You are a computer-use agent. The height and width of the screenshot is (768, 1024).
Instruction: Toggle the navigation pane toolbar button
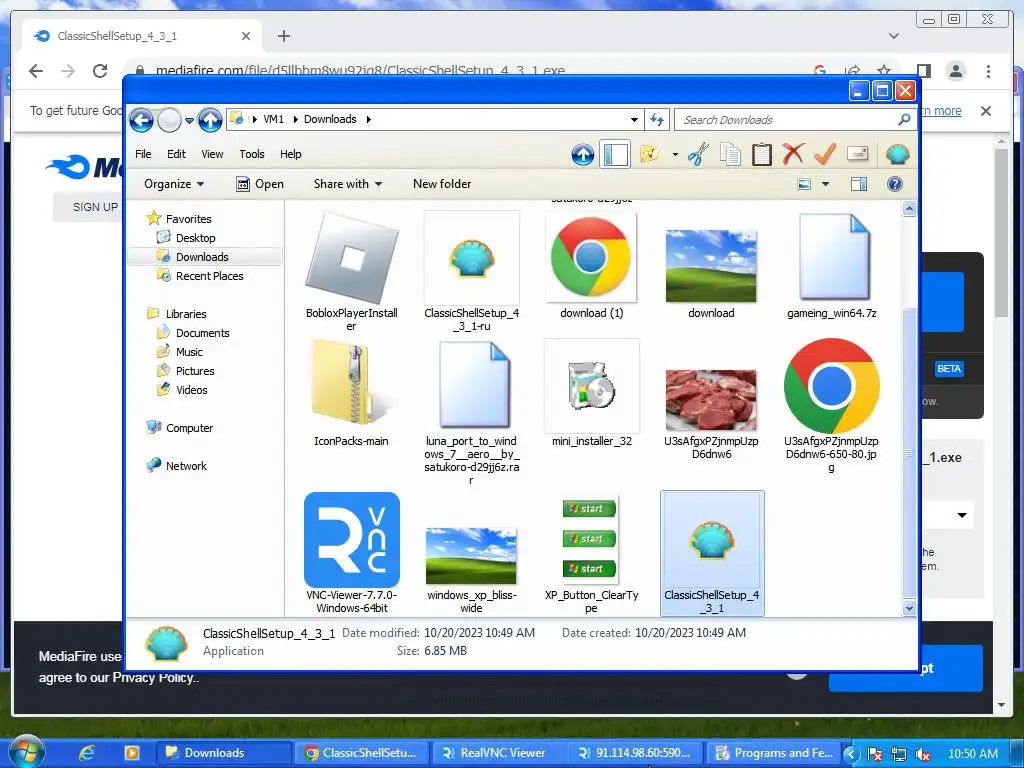[x=615, y=155]
